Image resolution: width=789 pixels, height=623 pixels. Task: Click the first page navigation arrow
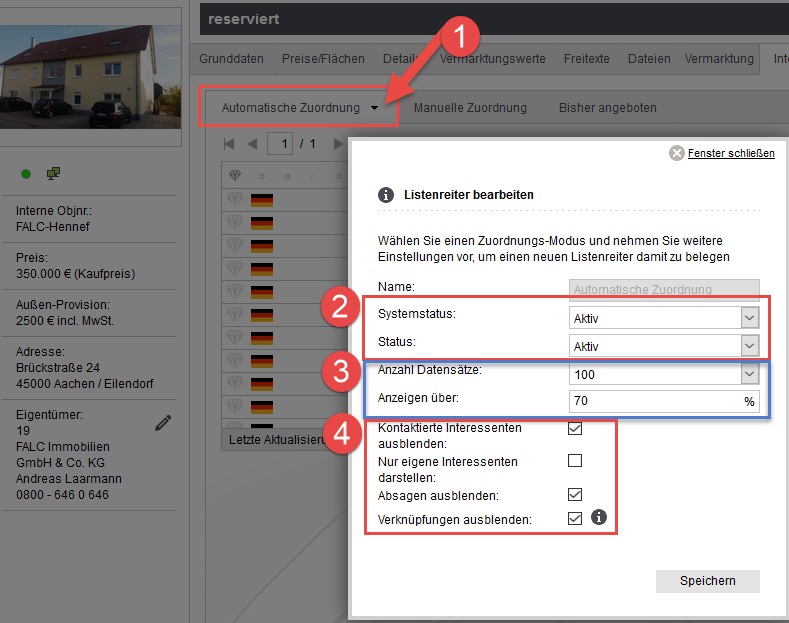click(230, 144)
